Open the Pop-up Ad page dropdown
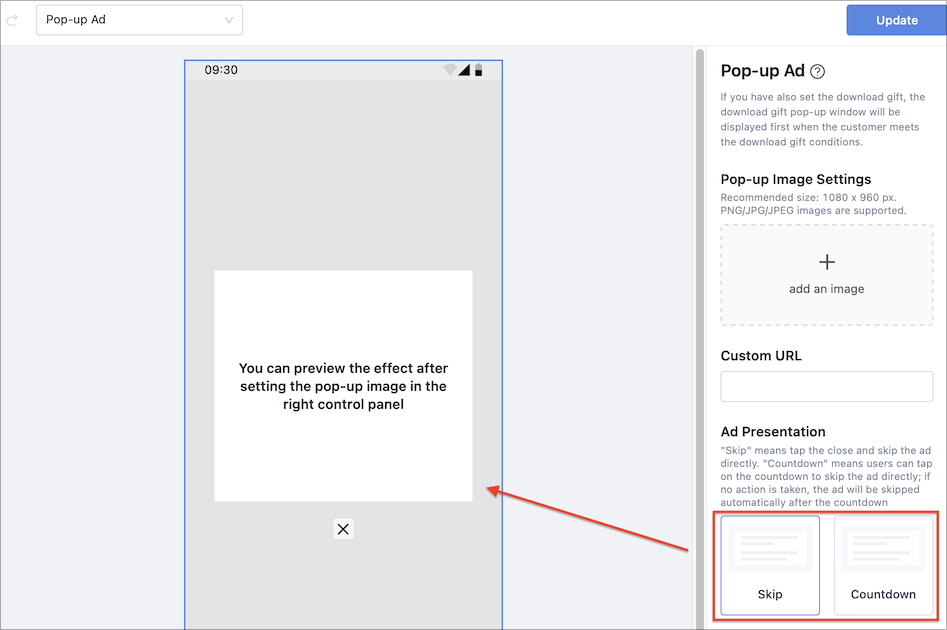947x630 pixels. point(140,20)
